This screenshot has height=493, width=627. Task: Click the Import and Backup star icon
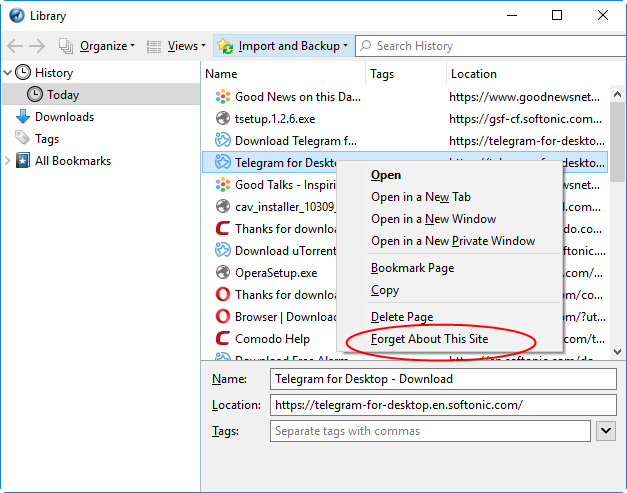click(225, 46)
